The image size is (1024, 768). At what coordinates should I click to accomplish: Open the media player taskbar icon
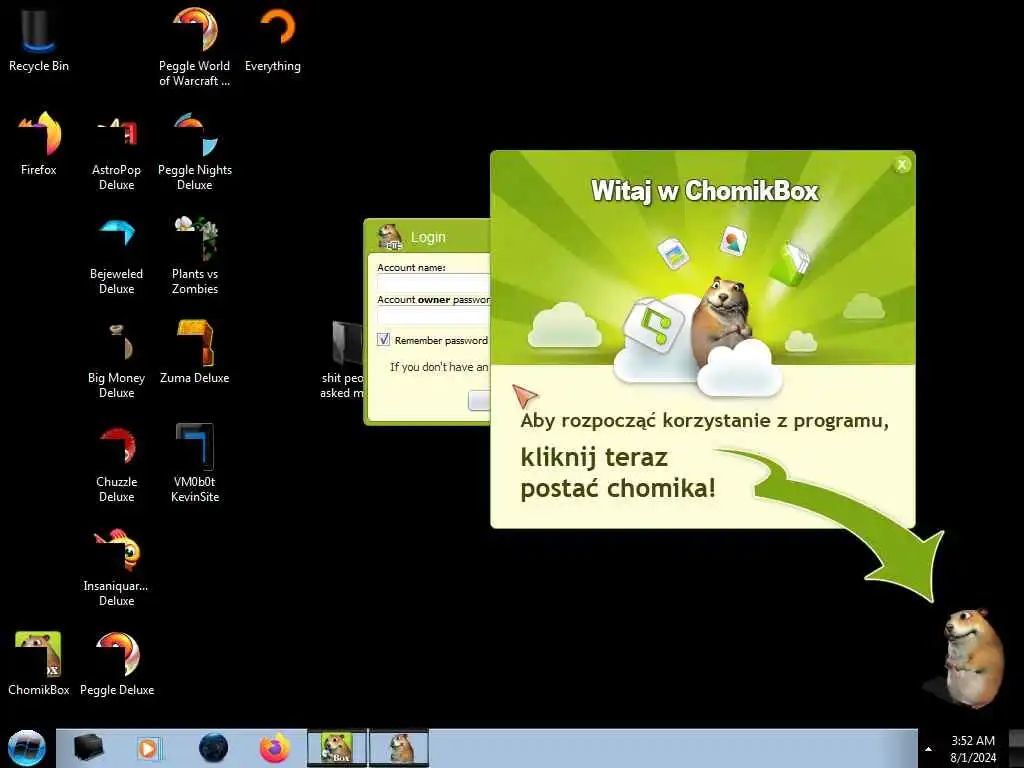(149, 748)
